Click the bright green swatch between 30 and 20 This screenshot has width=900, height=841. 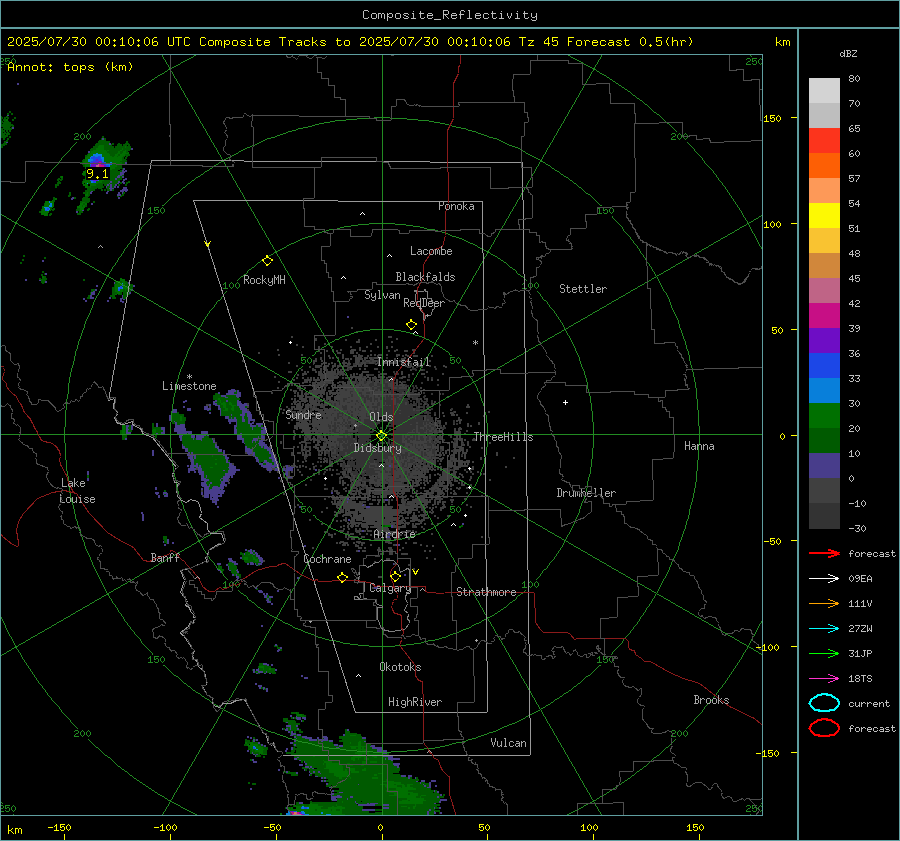tap(824, 415)
